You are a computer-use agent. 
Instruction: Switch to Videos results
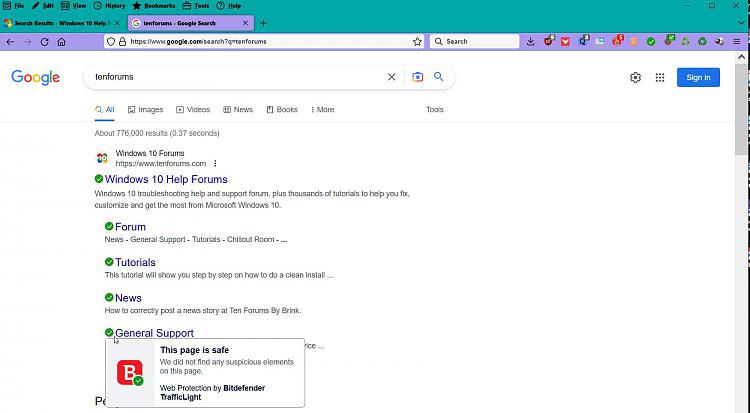(193, 110)
